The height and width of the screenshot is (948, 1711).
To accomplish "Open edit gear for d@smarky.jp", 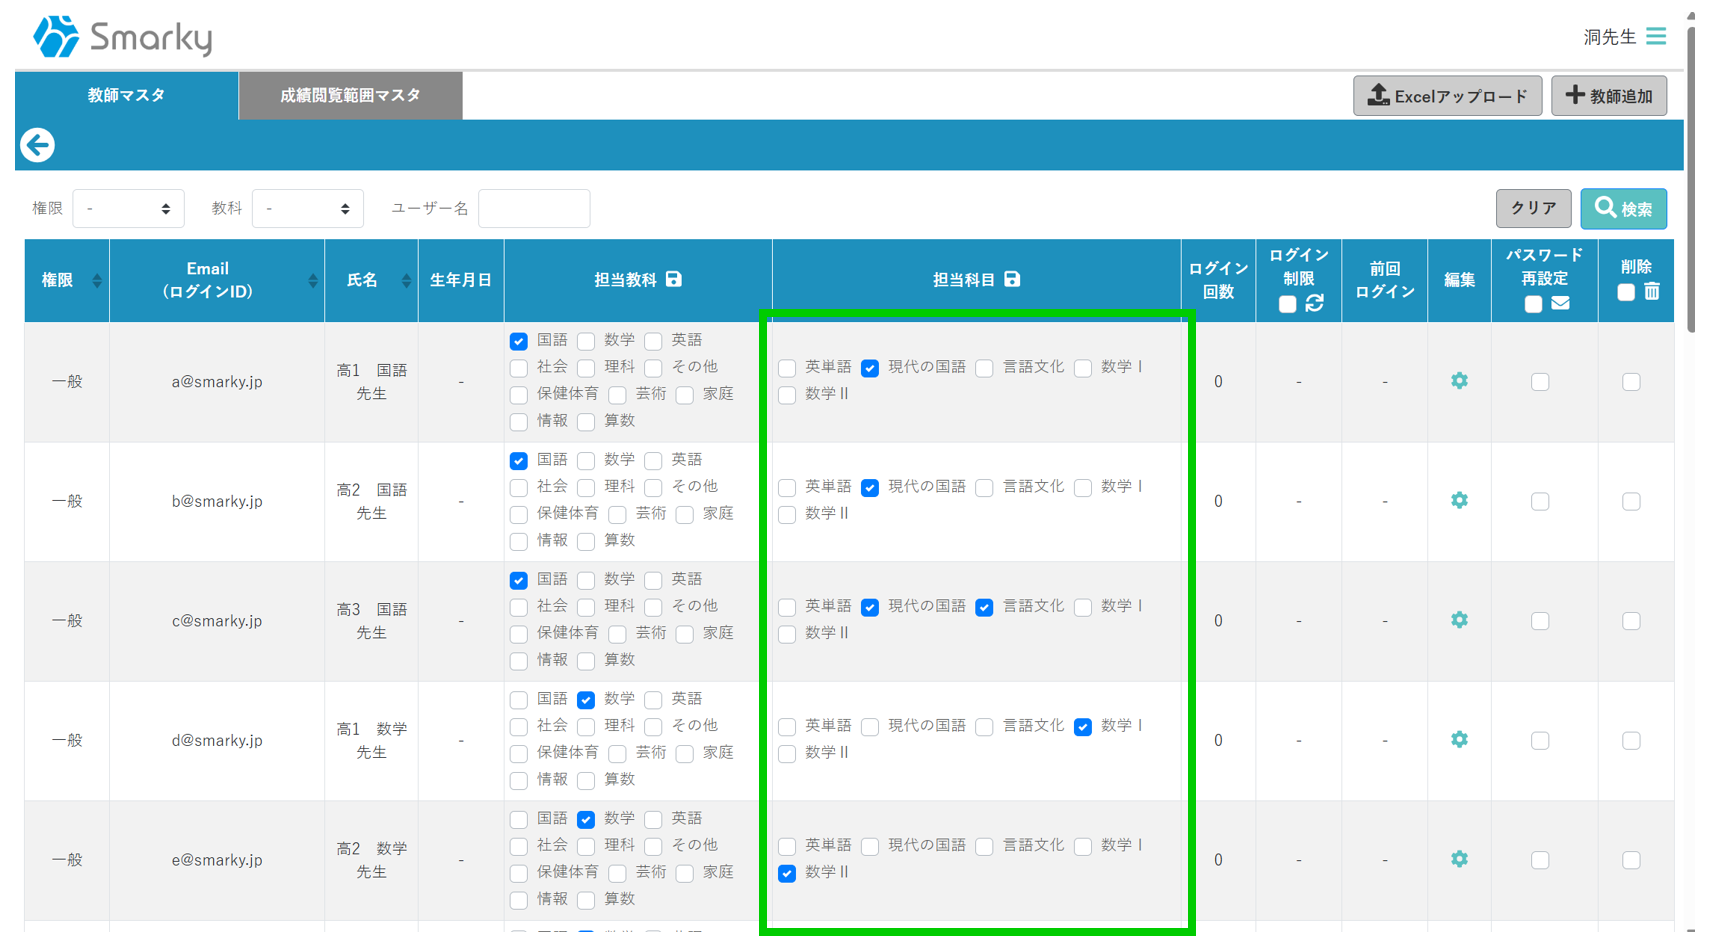I will [x=1459, y=740].
